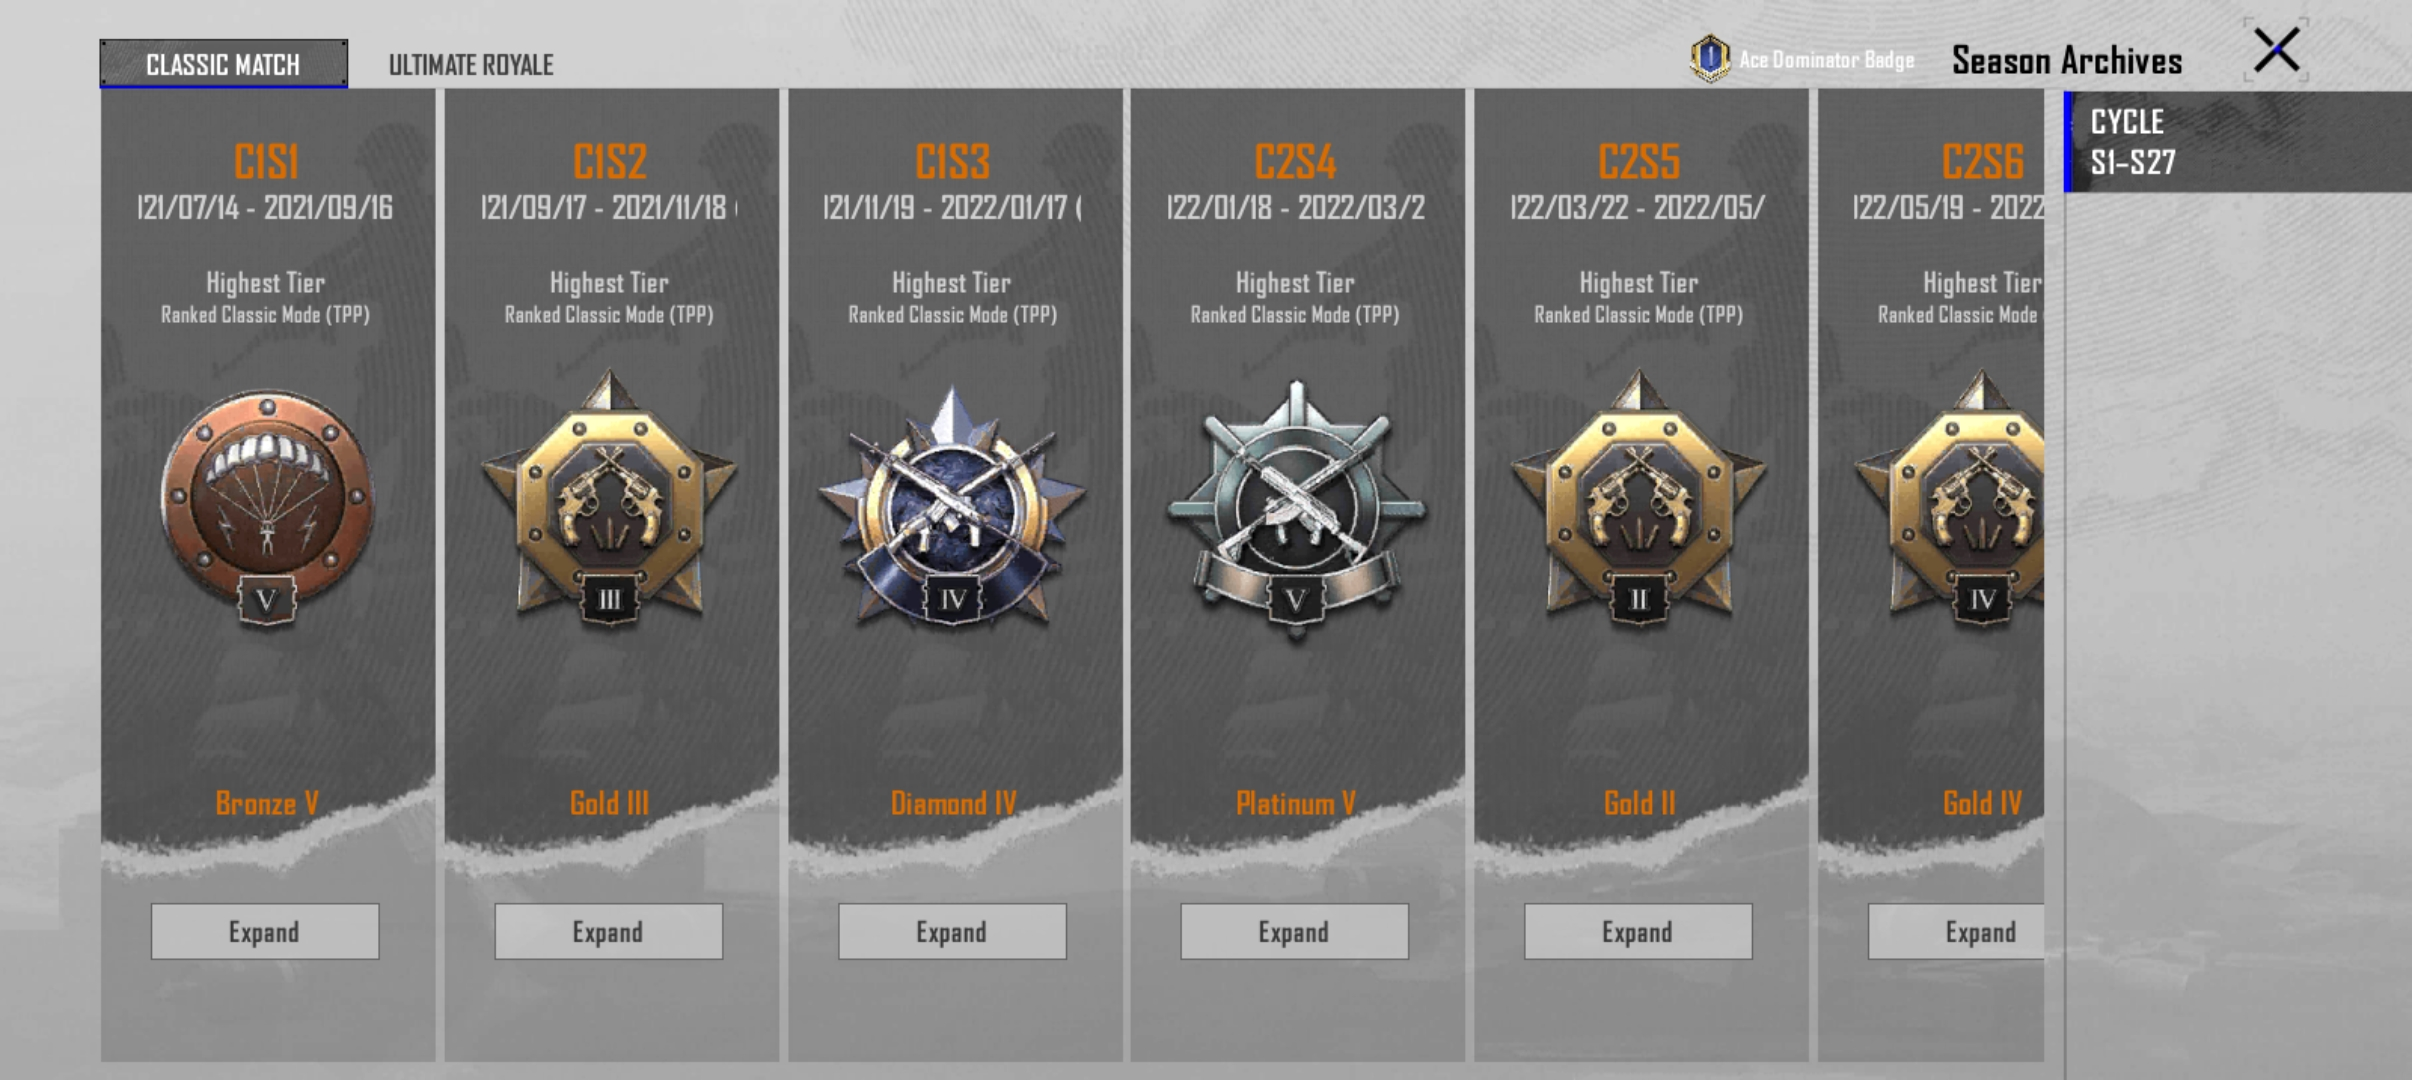Click the C2S4 season title
The image size is (2412, 1080).
click(1296, 161)
